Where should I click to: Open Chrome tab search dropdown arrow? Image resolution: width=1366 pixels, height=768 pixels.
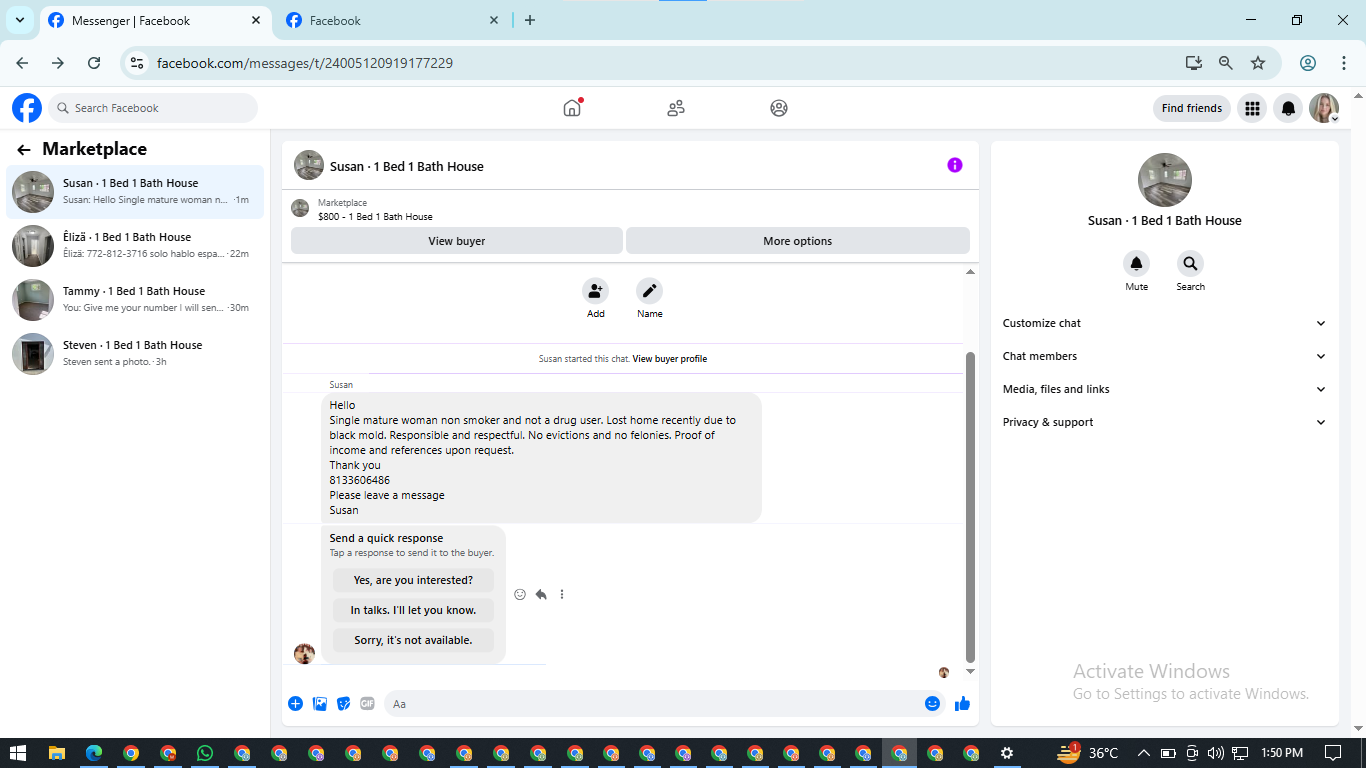[19, 20]
